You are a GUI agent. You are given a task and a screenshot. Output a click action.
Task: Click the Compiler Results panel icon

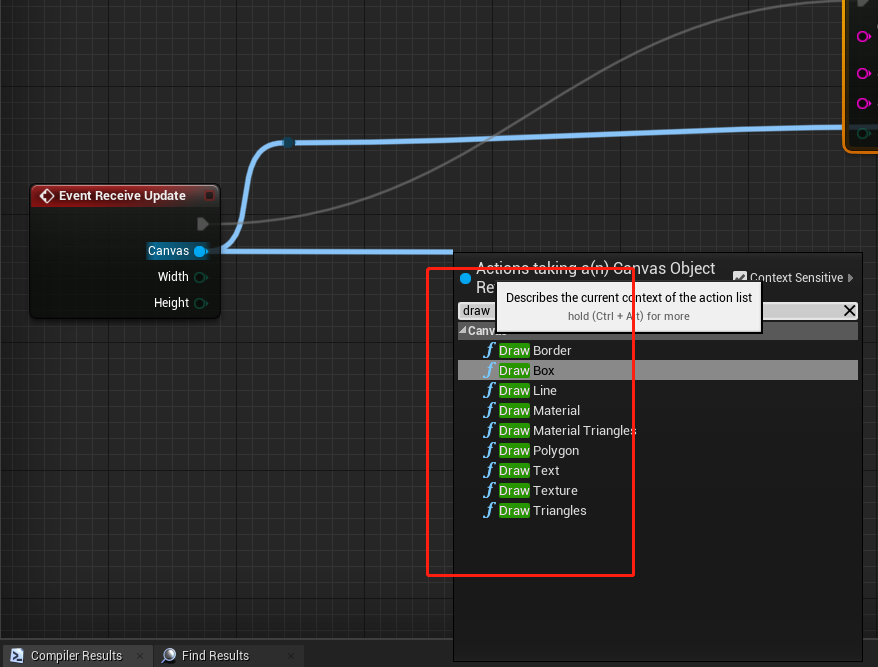click(17, 655)
